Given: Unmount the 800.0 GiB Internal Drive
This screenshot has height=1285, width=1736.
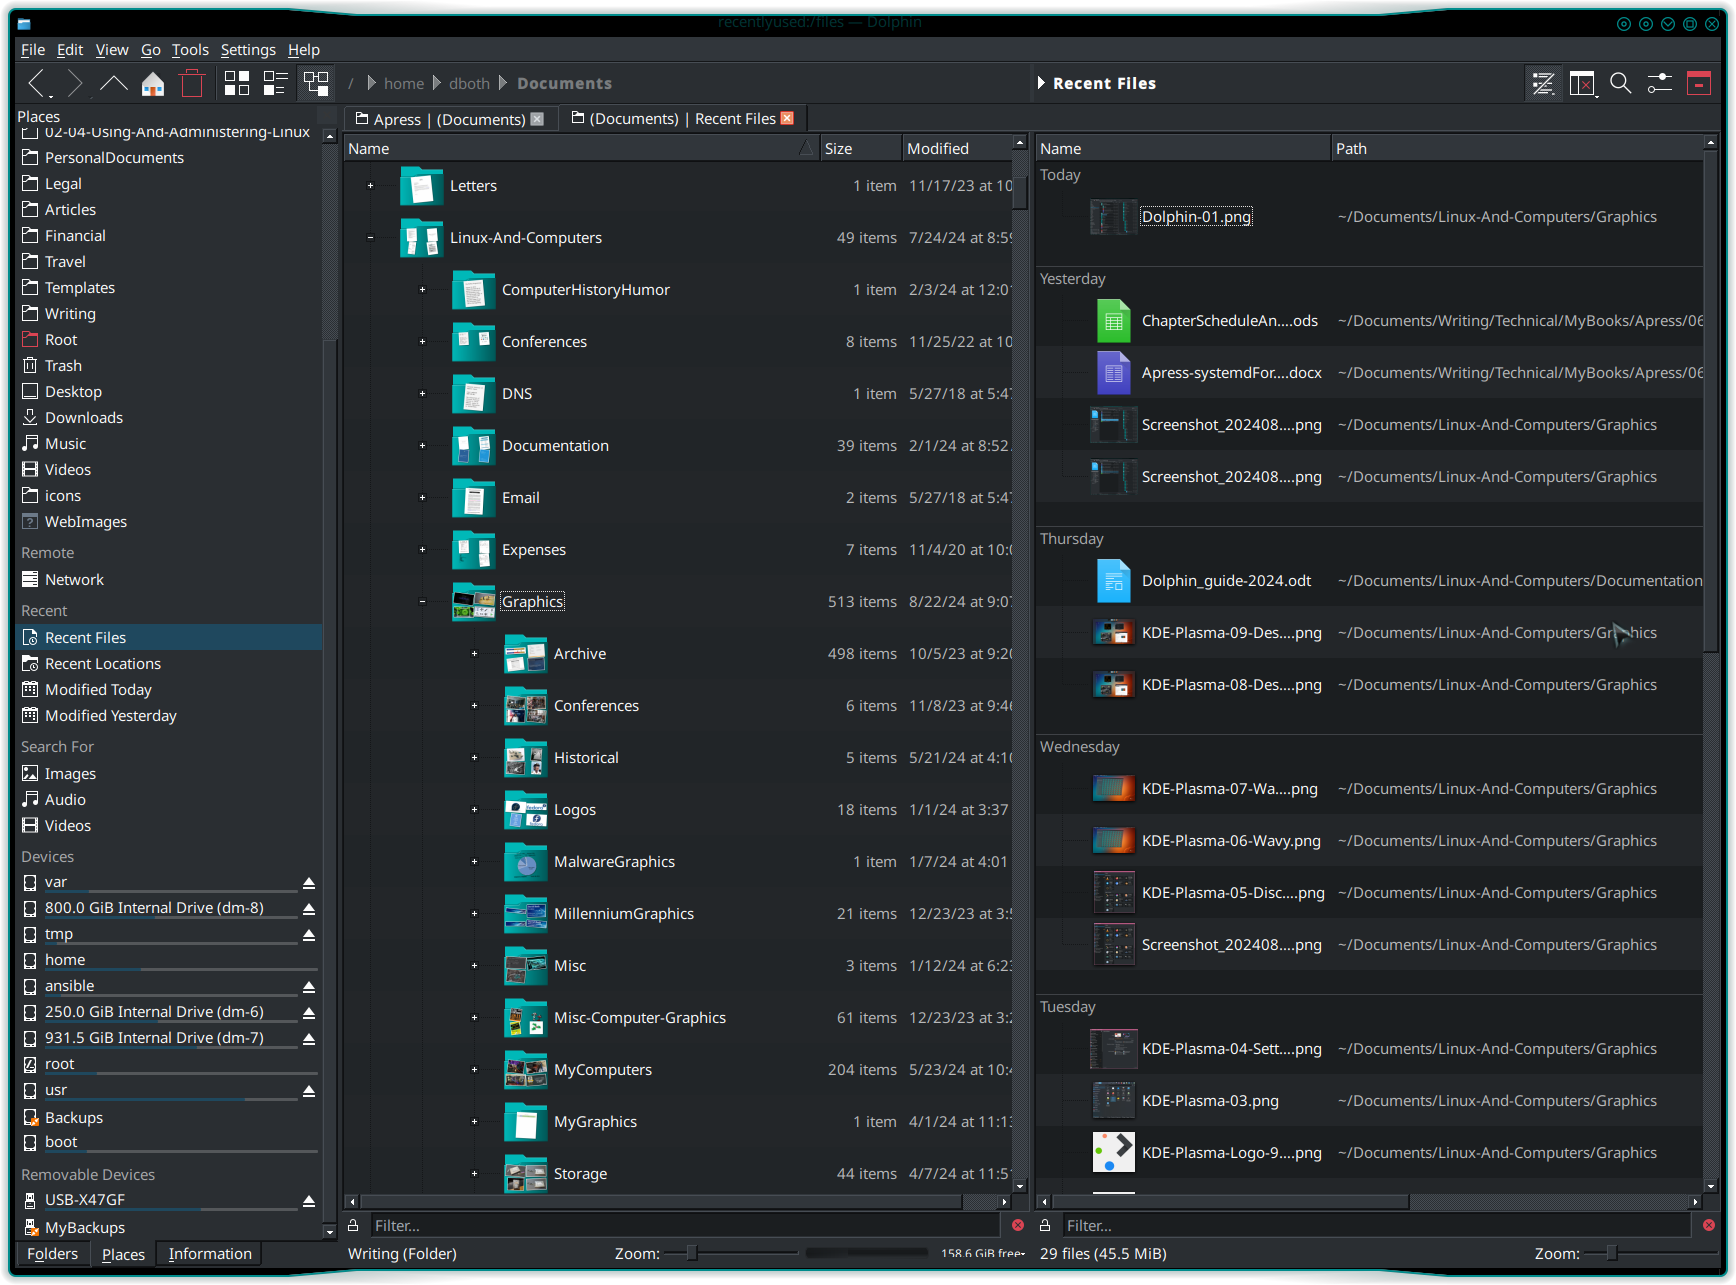Looking at the screenshot, I should tap(309, 909).
